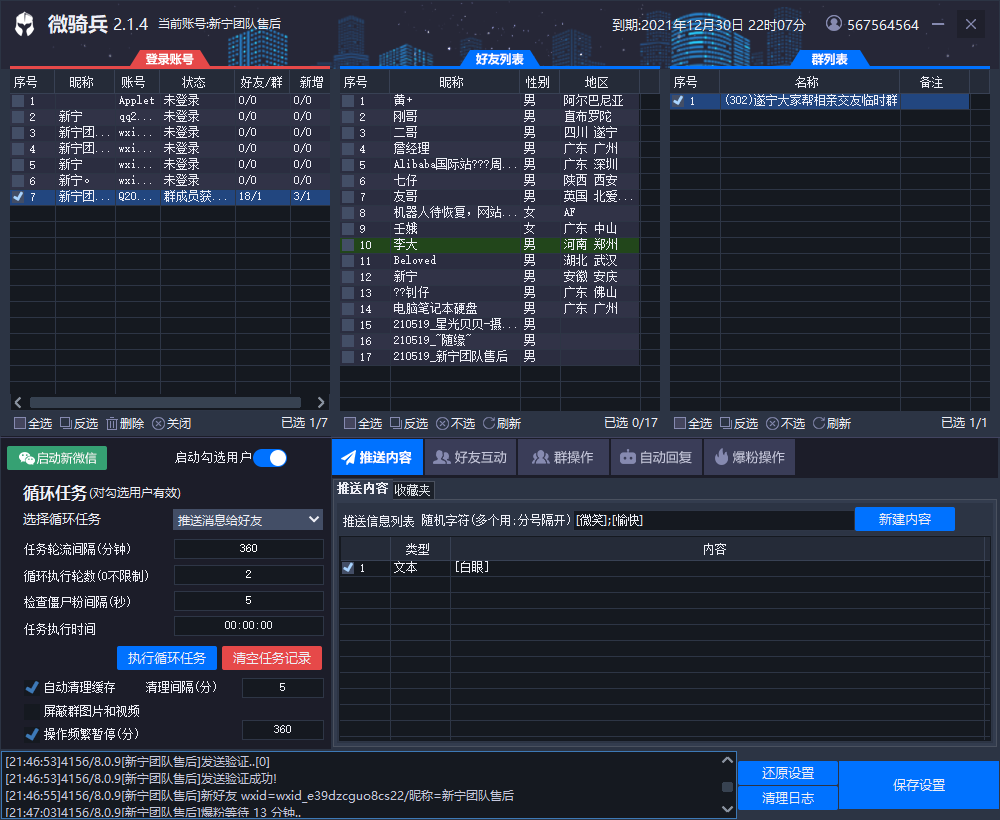Click the refresh icon under friend list
Image resolution: width=1000 pixels, height=820 pixels.
(x=489, y=423)
